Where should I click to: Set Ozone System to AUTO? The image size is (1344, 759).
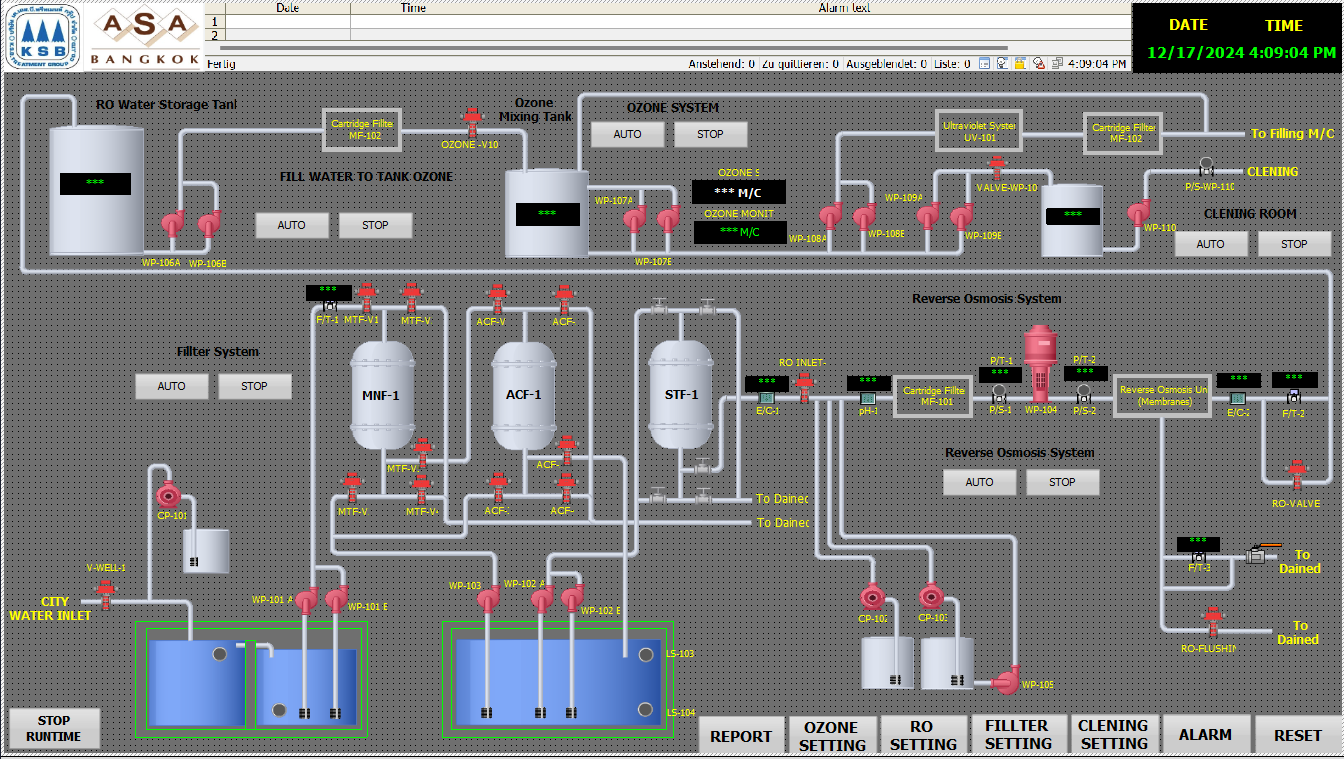click(x=627, y=134)
